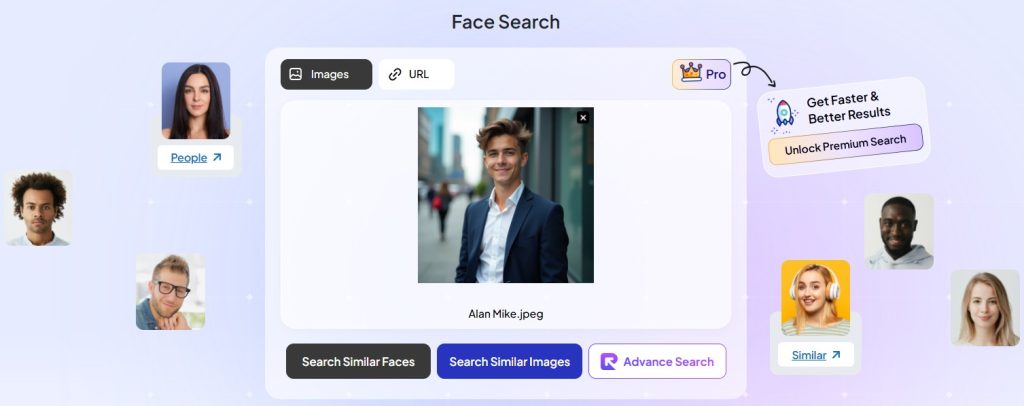Click the picture icon on Images tab

pyautogui.click(x=296, y=74)
